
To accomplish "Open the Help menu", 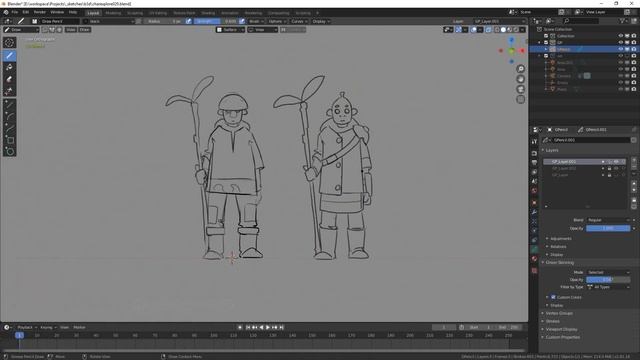I will pyautogui.click(x=73, y=12).
